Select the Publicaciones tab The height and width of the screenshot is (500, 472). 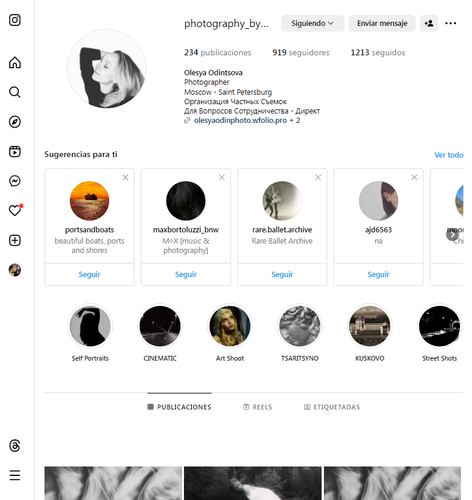coord(179,407)
